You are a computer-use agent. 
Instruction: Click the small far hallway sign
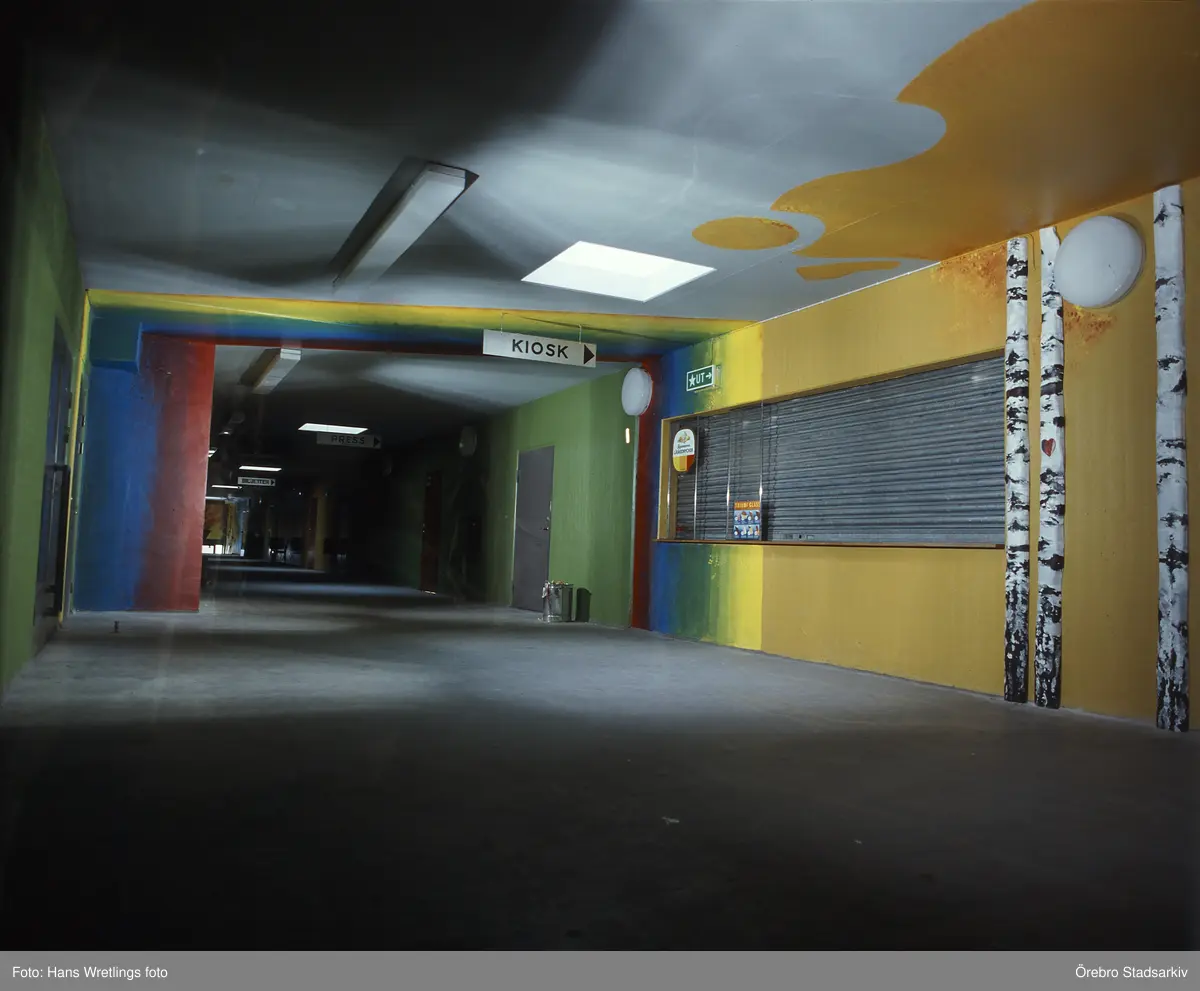256,481
